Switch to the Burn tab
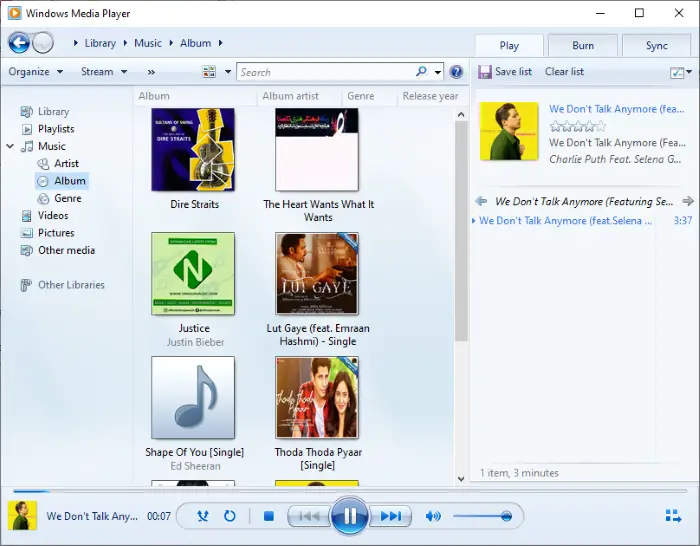700x546 pixels. [x=583, y=46]
